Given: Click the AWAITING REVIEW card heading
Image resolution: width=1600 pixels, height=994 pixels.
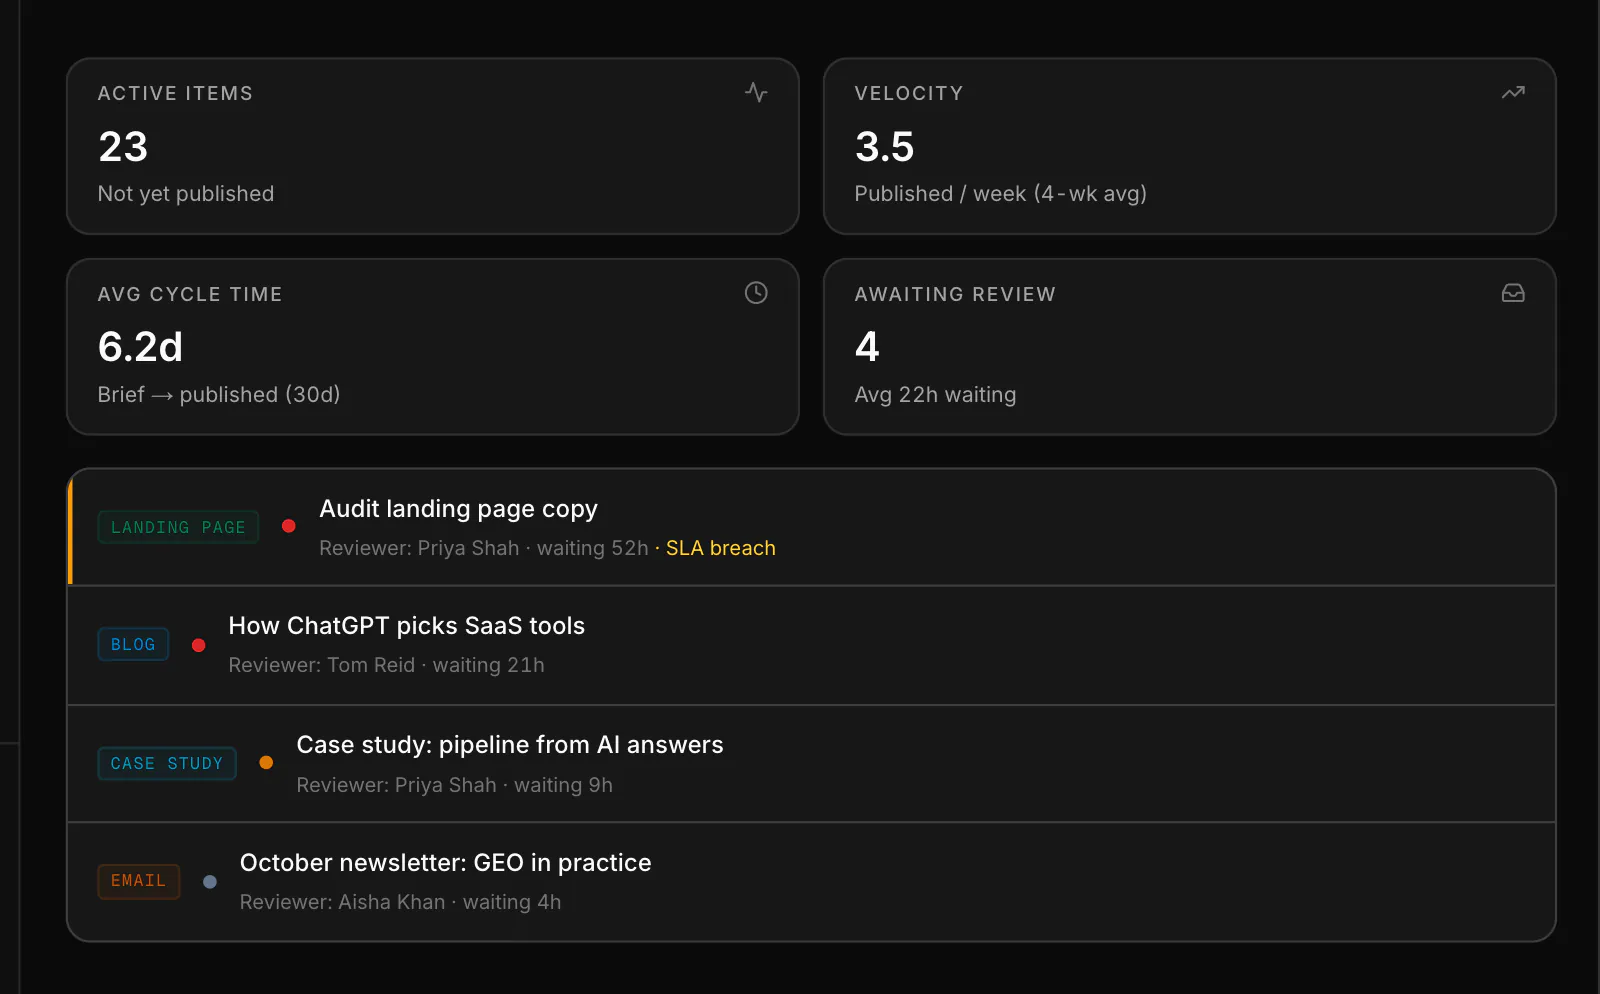Looking at the screenshot, I should 955,294.
